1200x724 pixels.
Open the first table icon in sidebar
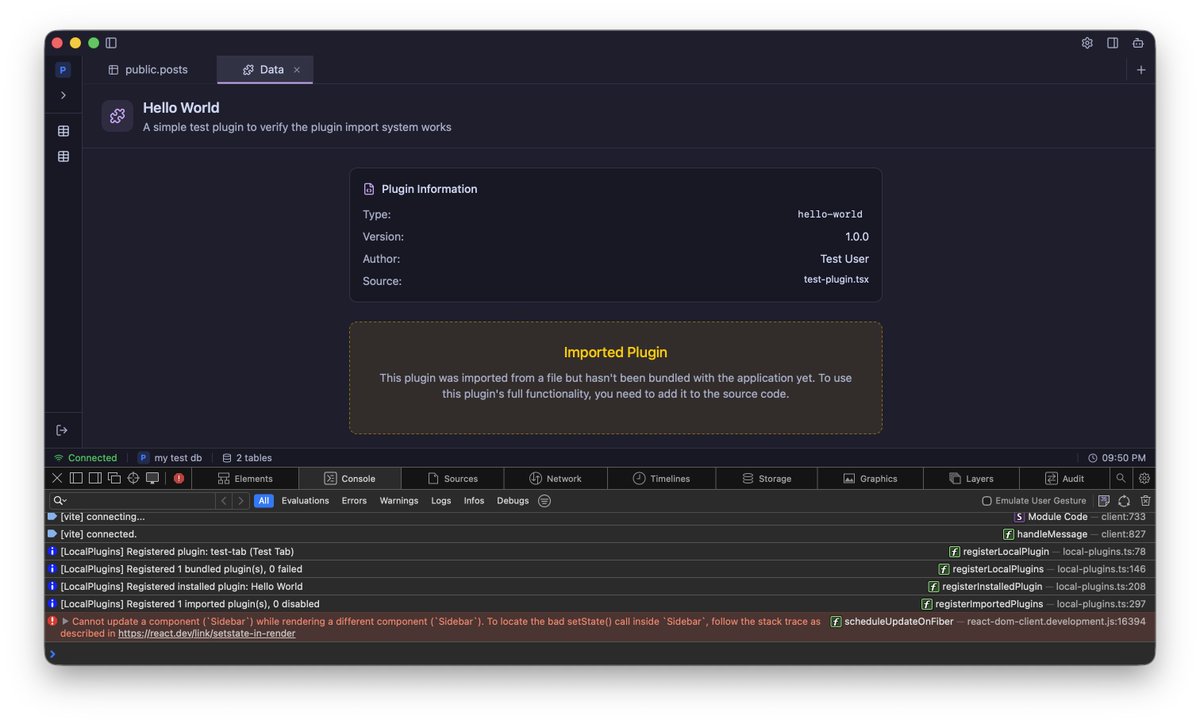tap(63, 131)
